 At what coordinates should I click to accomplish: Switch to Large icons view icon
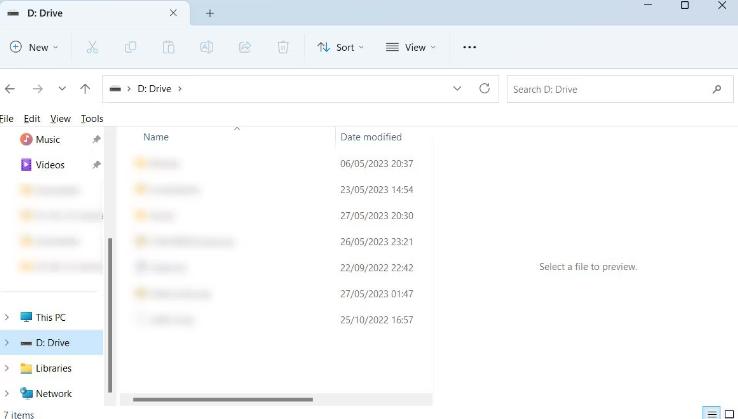(x=729, y=414)
